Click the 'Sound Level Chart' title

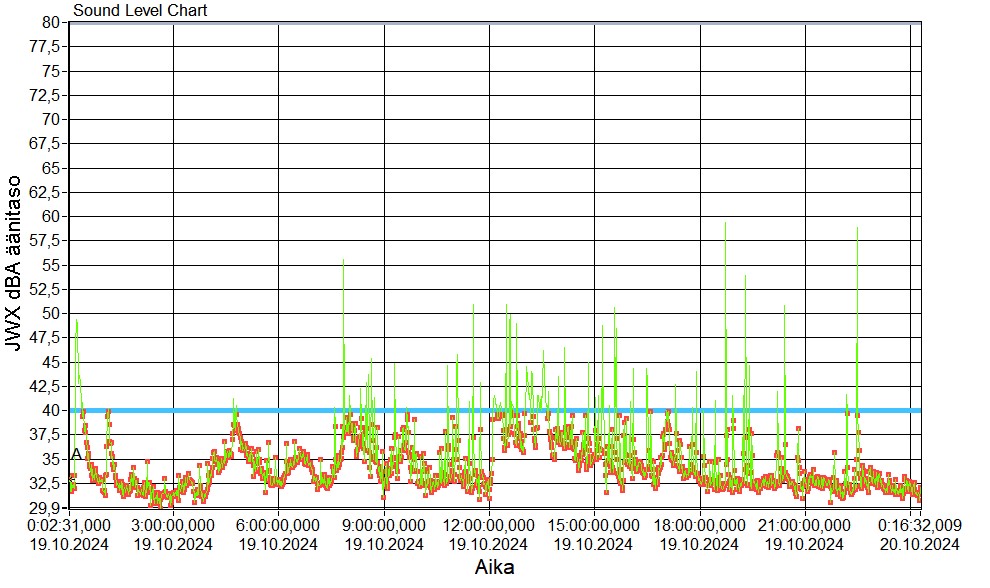tap(140, 10)
